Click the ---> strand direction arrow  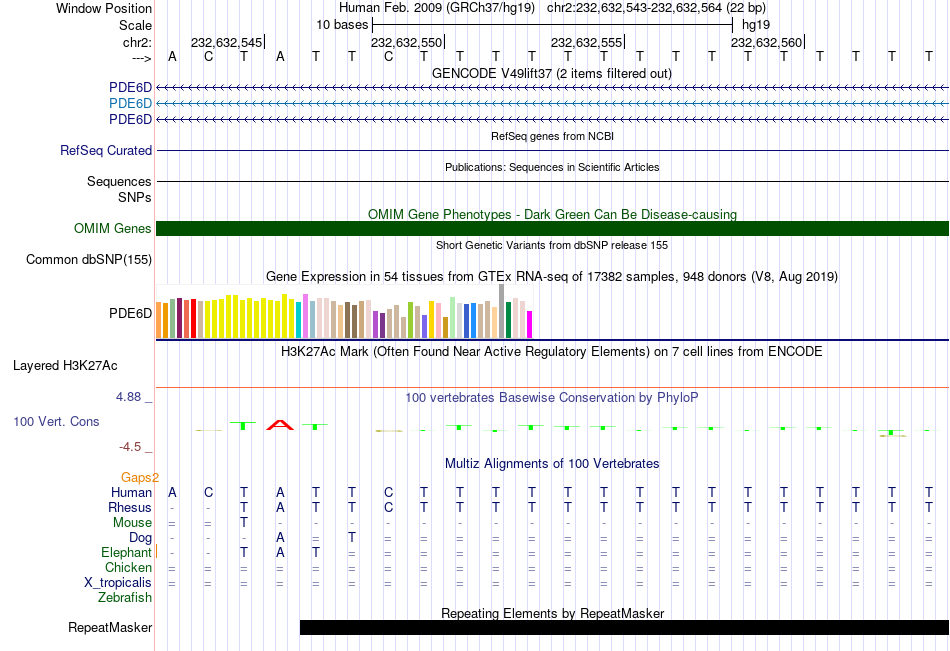point(142,58)
